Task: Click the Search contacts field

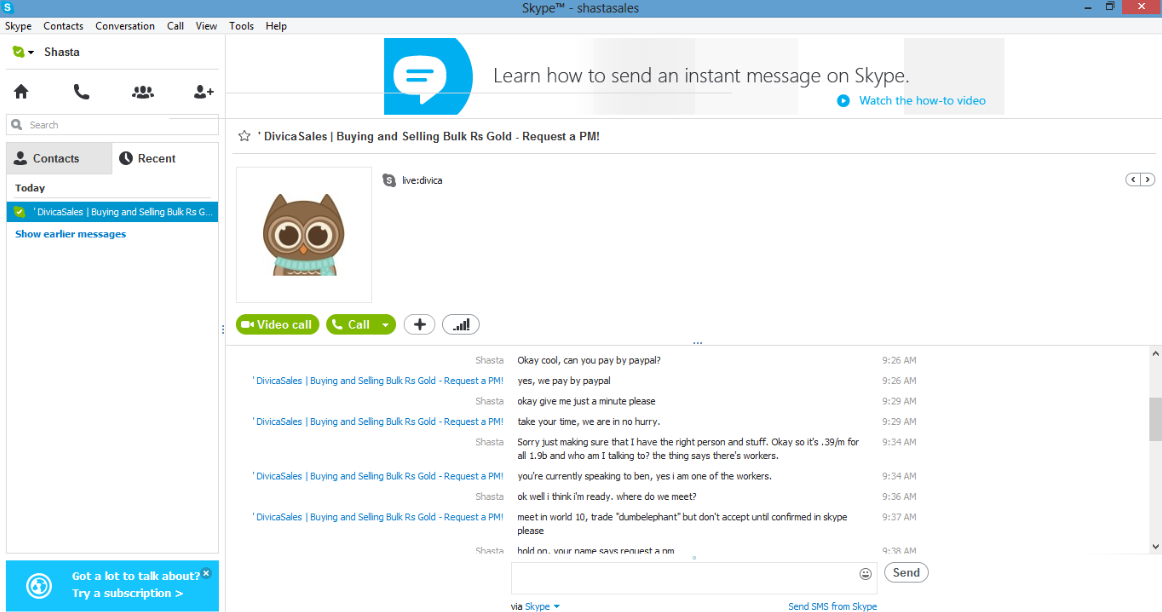Action: coord(113,124)
